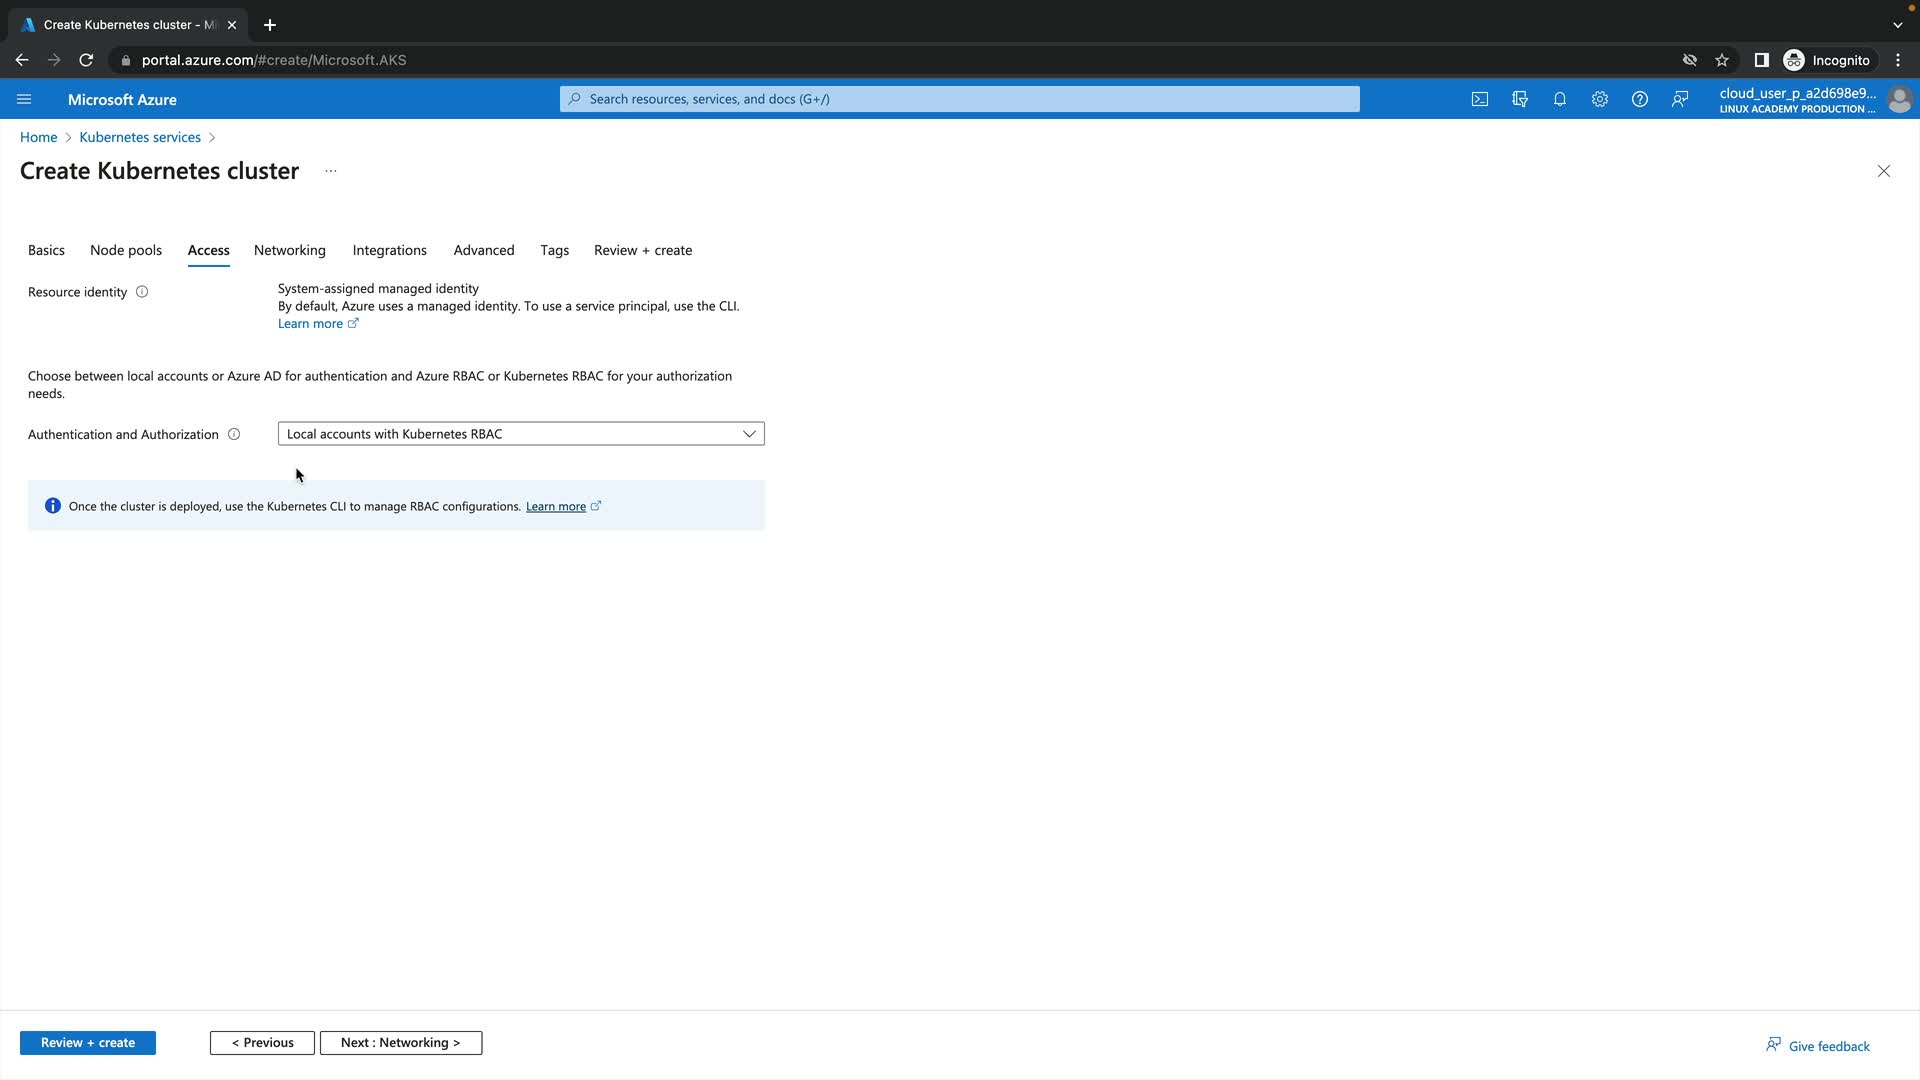
Task: Open the browser tab search chevron
Action: [x=1897, y=25]
